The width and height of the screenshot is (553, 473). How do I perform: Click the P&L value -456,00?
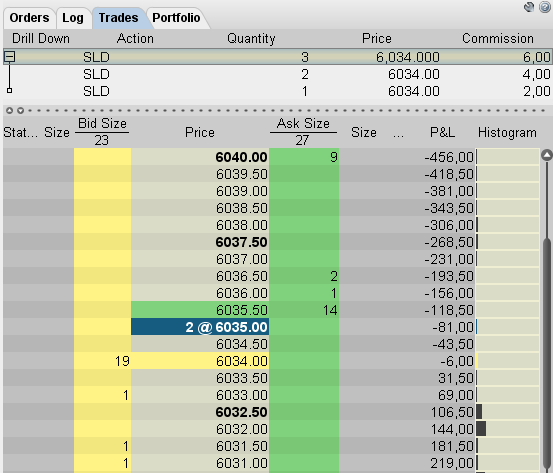click(x=449, y=157)
